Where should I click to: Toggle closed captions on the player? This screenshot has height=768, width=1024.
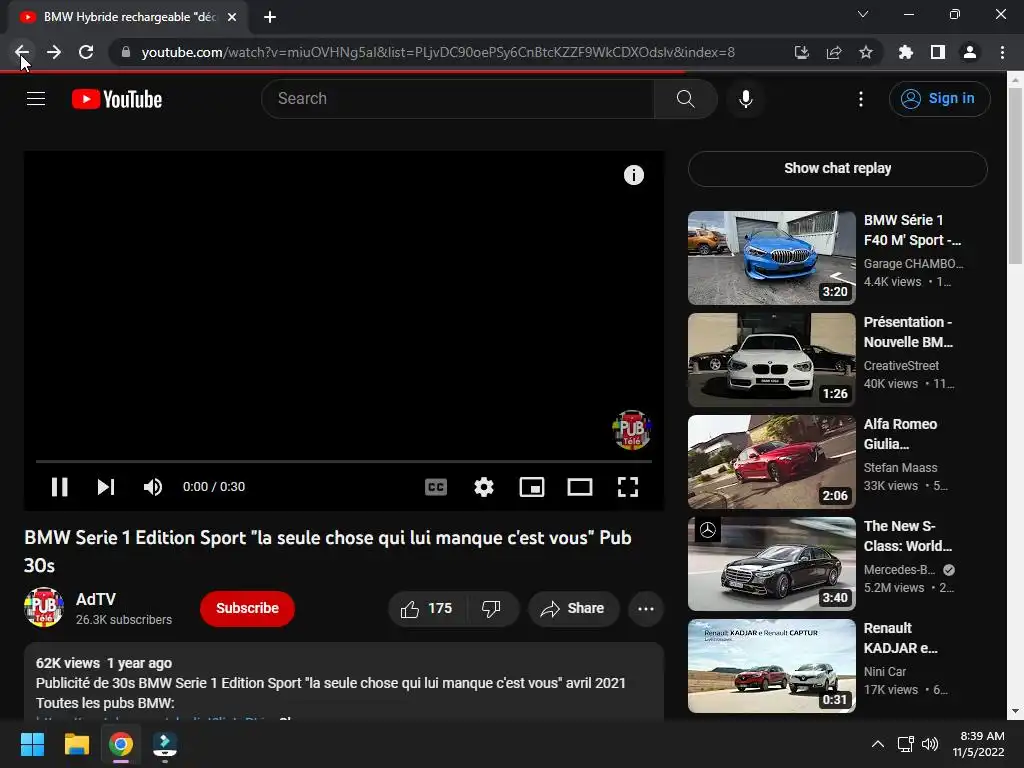tap(436, 487)
